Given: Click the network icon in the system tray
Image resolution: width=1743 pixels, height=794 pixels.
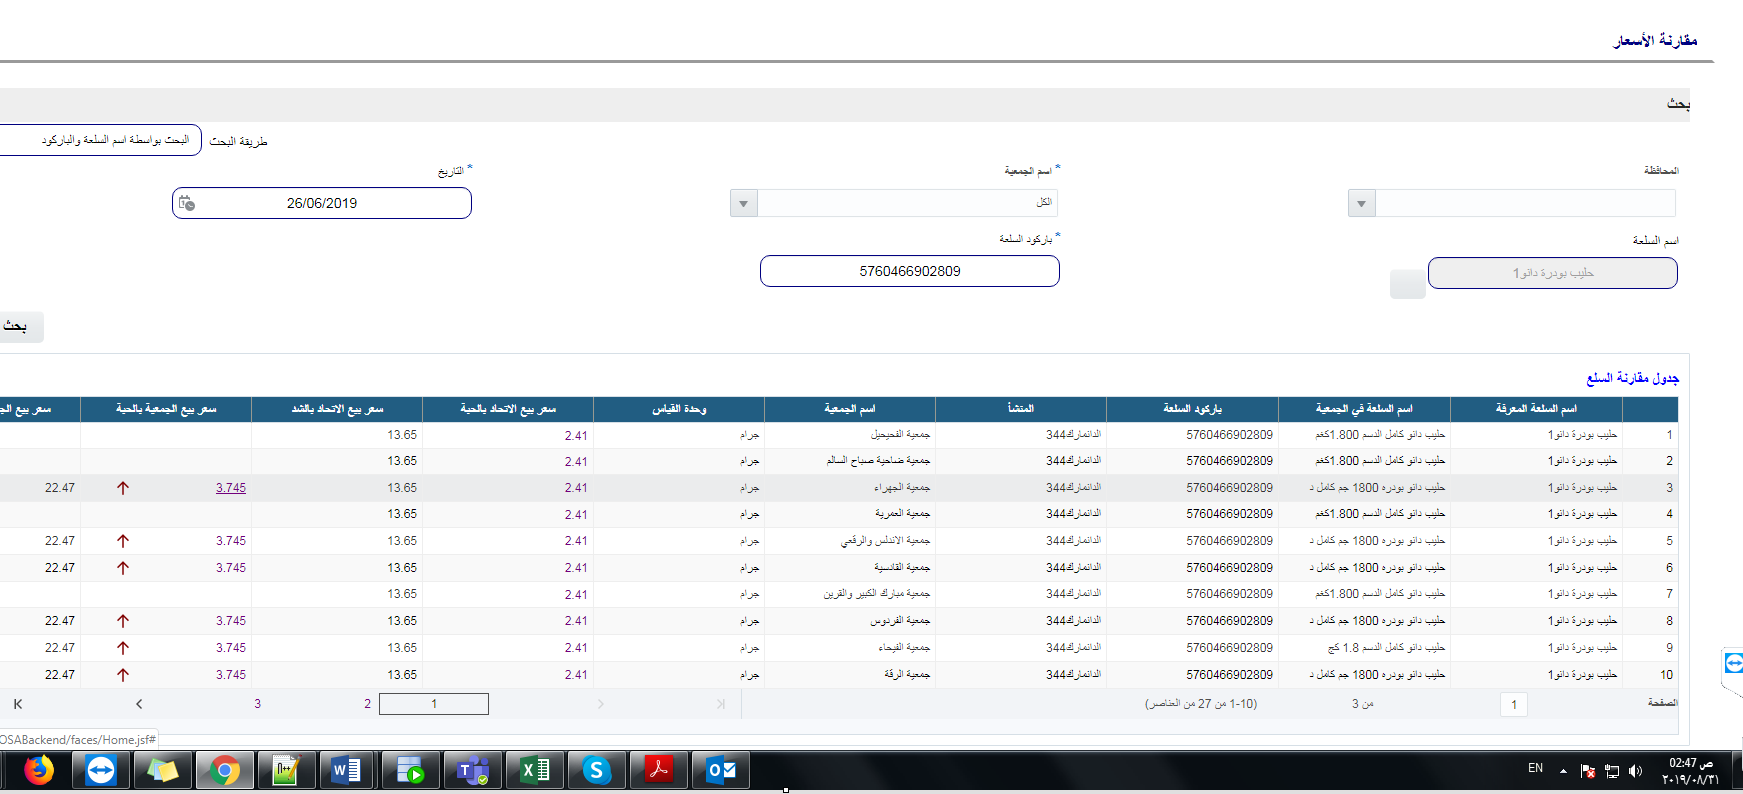Looking at the screenshot, I should coord(1612,771).
